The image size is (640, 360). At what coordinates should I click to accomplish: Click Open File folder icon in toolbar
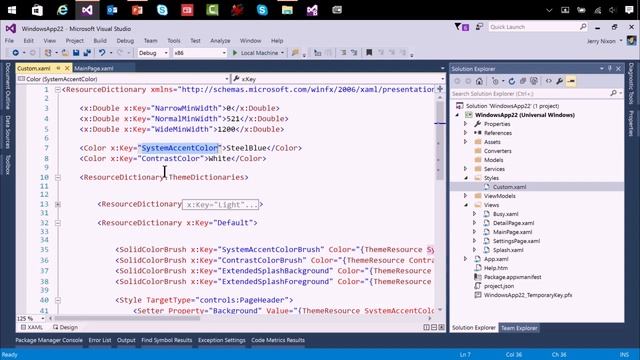point(65,53)
